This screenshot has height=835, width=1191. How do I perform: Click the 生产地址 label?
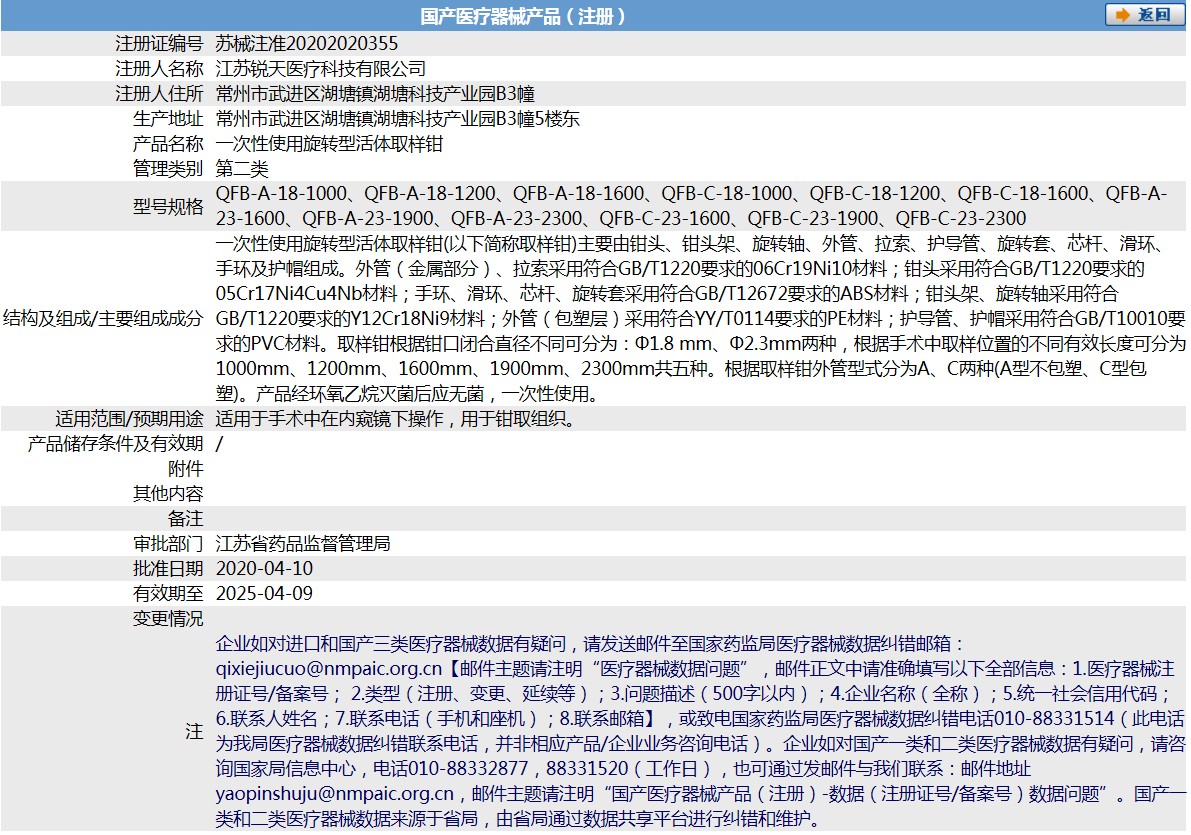168,119
